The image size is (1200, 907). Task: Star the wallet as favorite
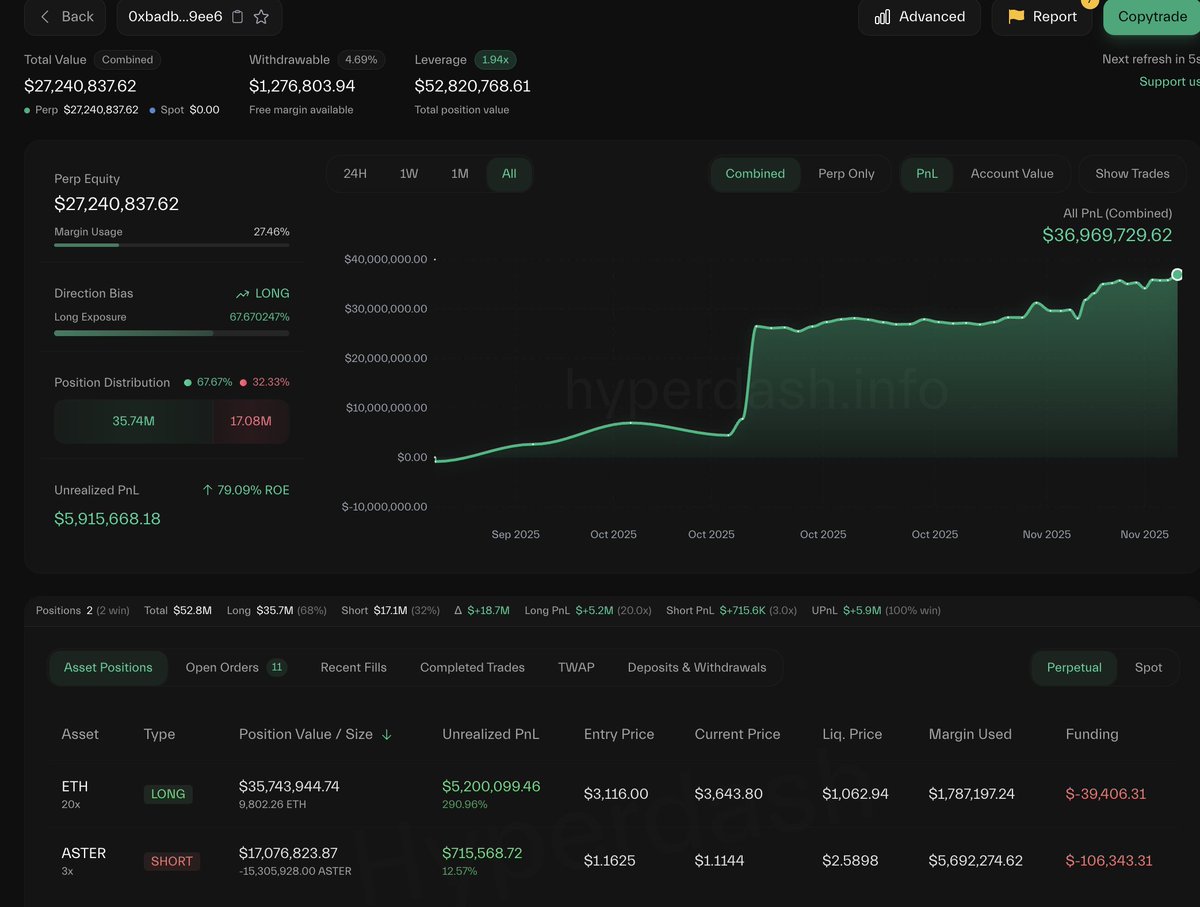tap(261, 17)
